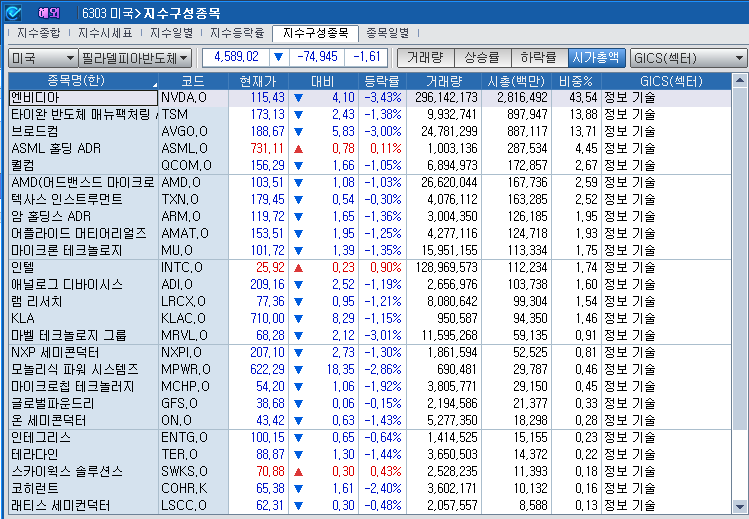The height and width of the screenshot is (519, 749).
Task: Open the 종목일별 tab
Action: [387, 33]
